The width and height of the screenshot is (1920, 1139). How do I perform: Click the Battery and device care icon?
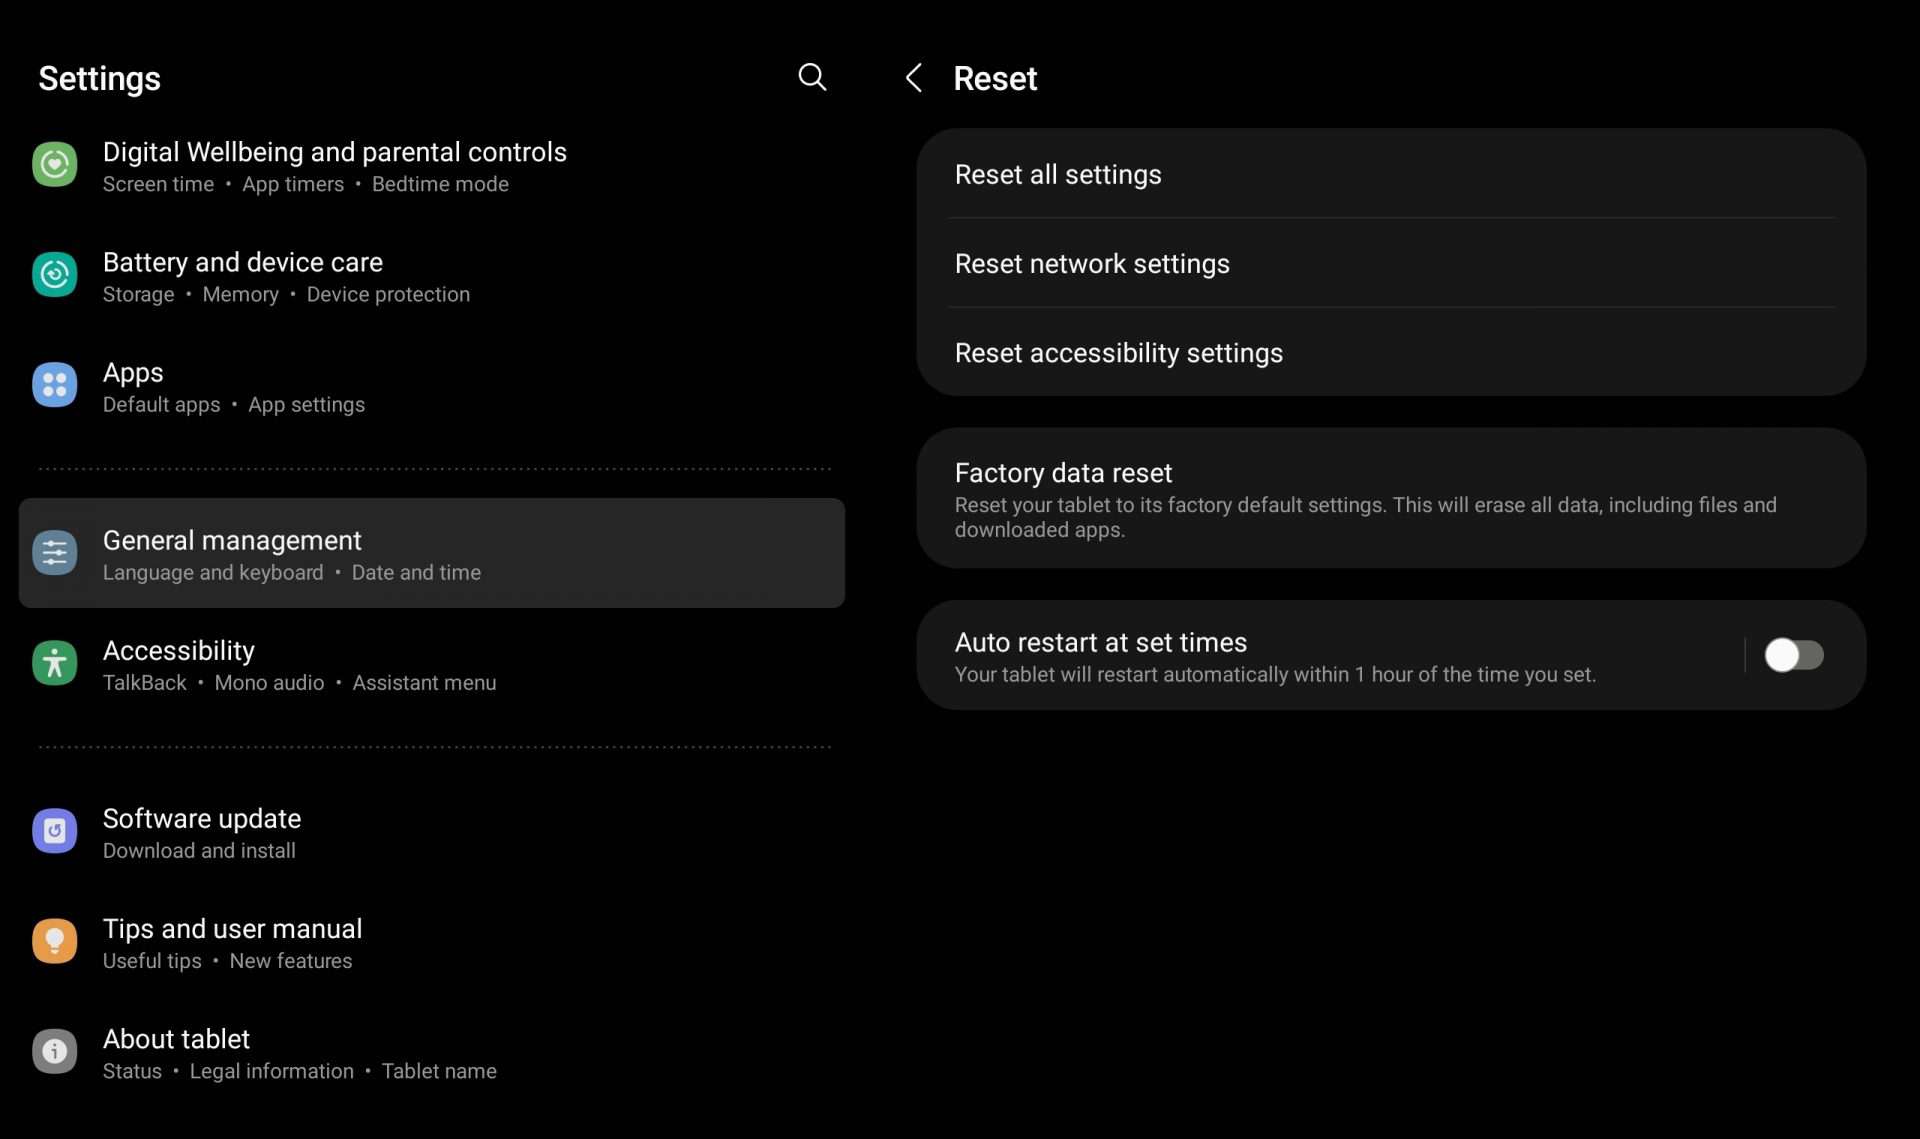click(x=54, y=275)
